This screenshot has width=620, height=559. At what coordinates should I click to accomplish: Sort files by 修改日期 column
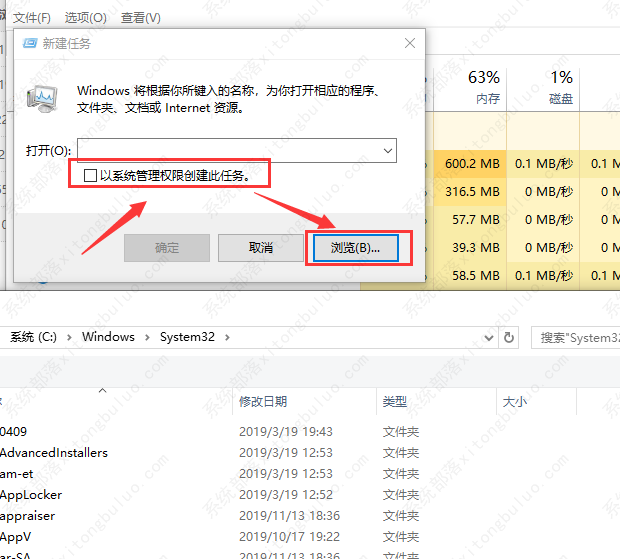(x=263, y=402)
